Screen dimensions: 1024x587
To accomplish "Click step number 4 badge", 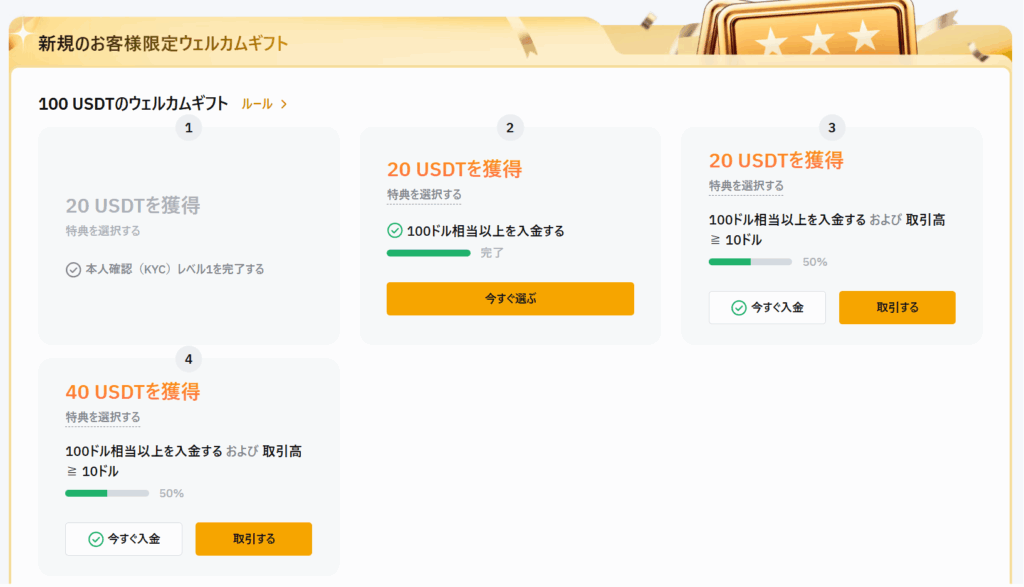I will click(x=188, y=359).
